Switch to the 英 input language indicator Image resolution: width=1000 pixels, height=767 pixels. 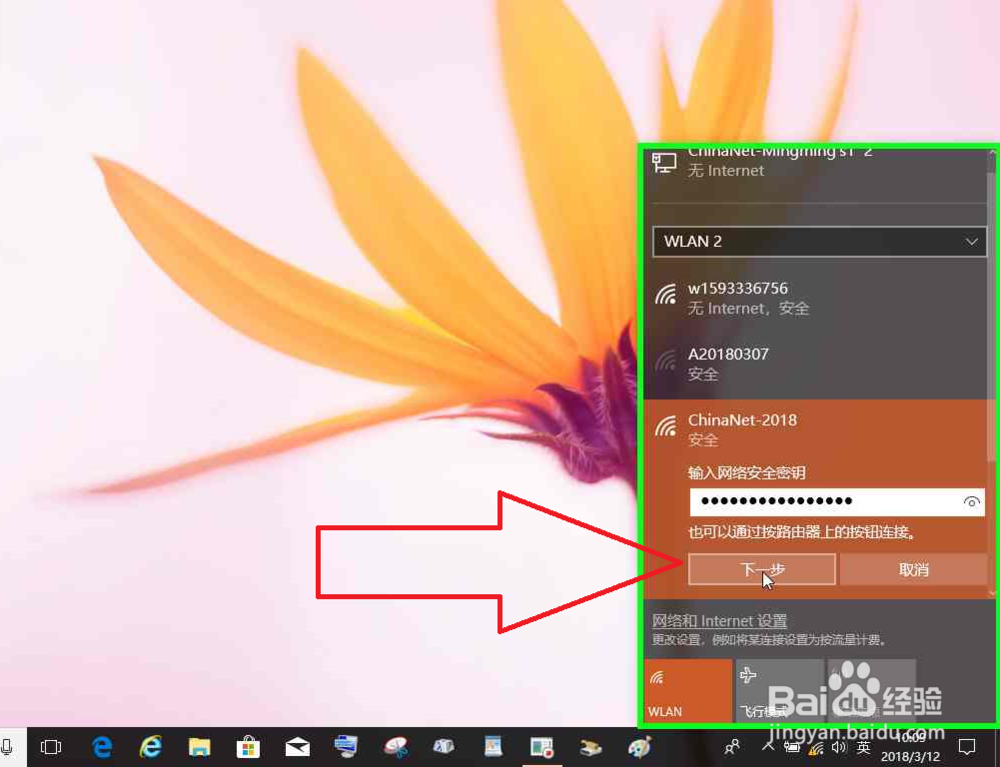(866, 747)
